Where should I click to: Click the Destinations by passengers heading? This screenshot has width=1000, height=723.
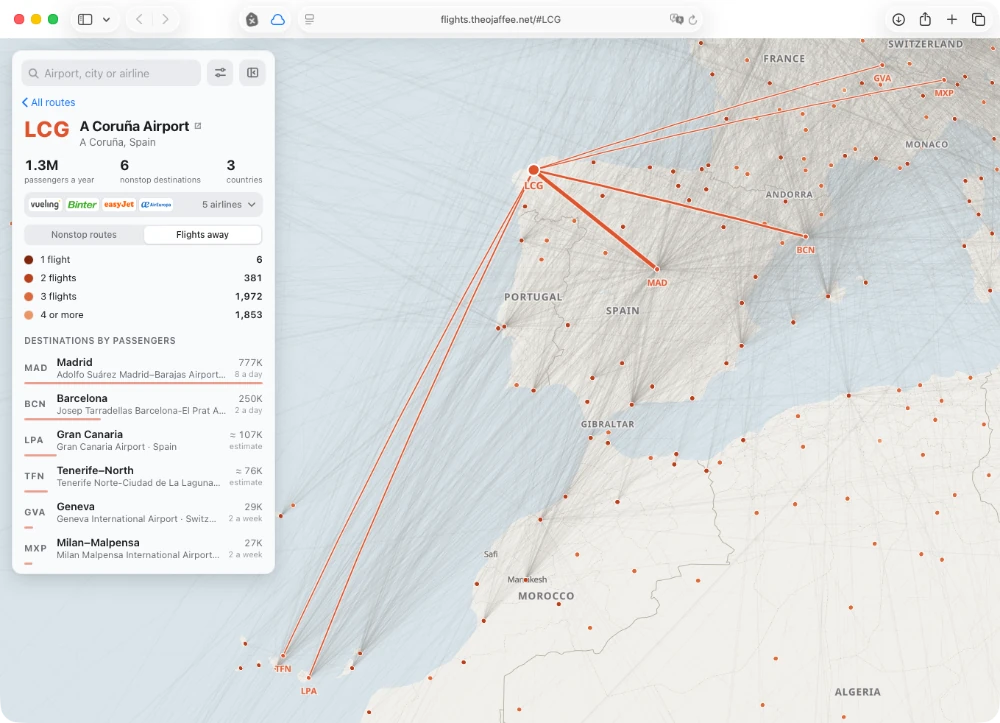coord(100,340)
